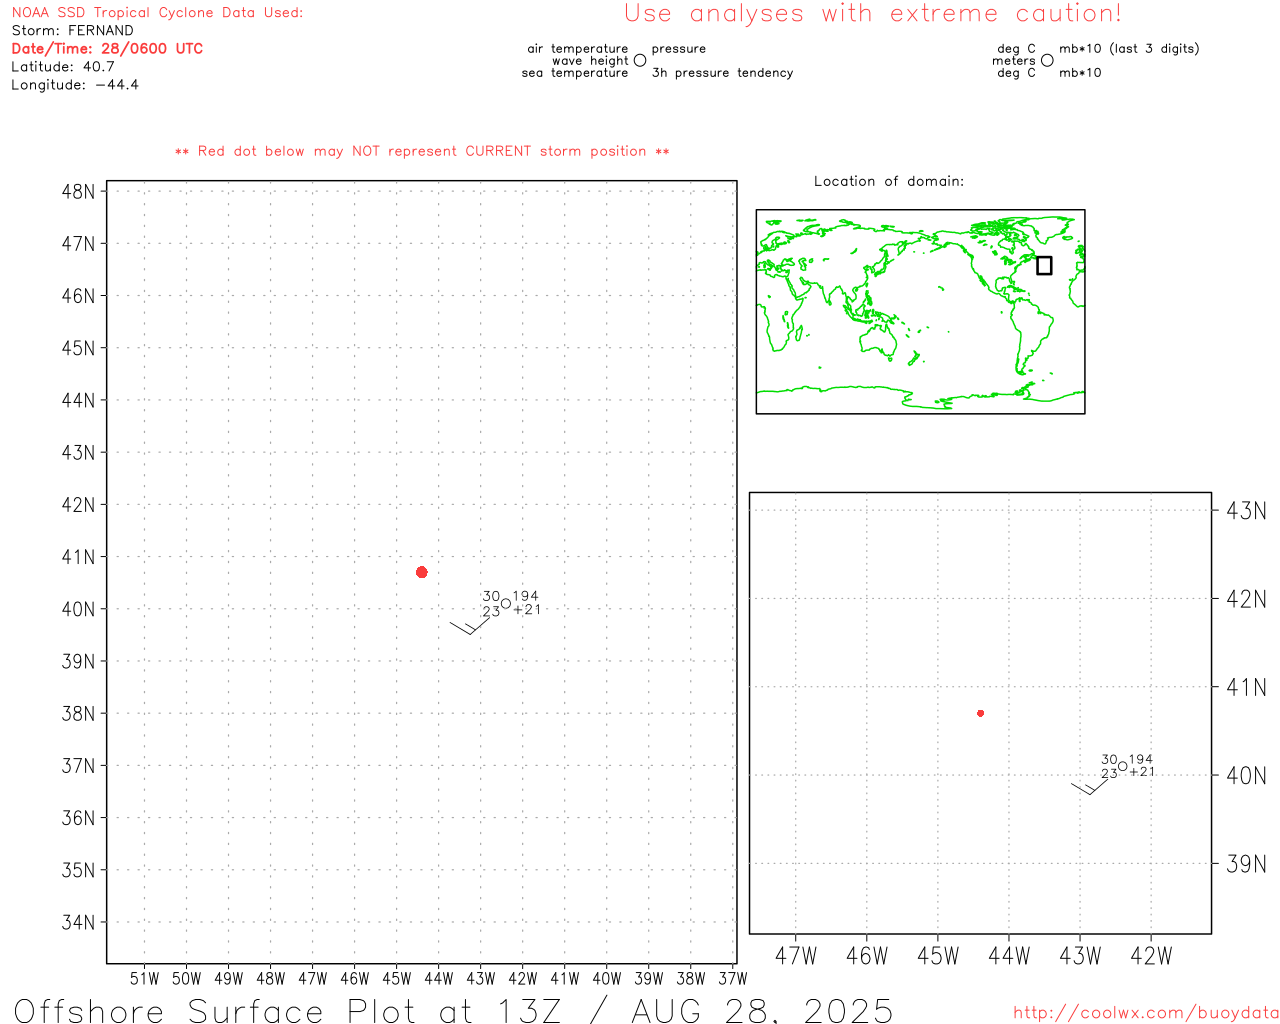Image resolution: width=1280 pixels, height=1024 pixels.
Task: Click the '3h pressure tendency' legend label
Action: (722, 72)
